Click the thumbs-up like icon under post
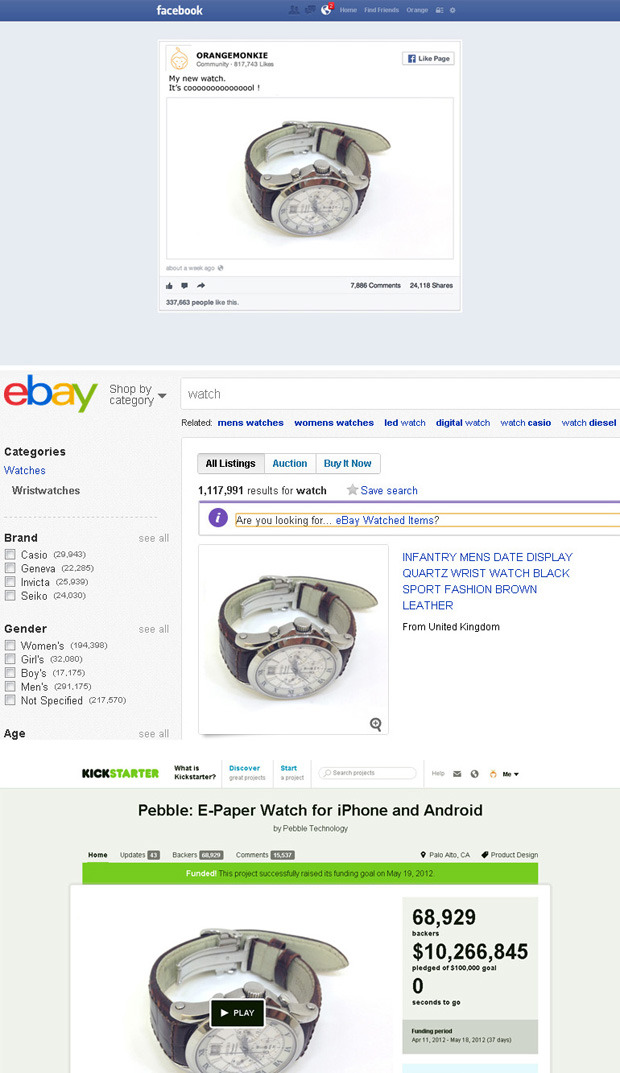The width and height of the screenshot is (620, 1073). pyautogui.click(x=170, y=285)
